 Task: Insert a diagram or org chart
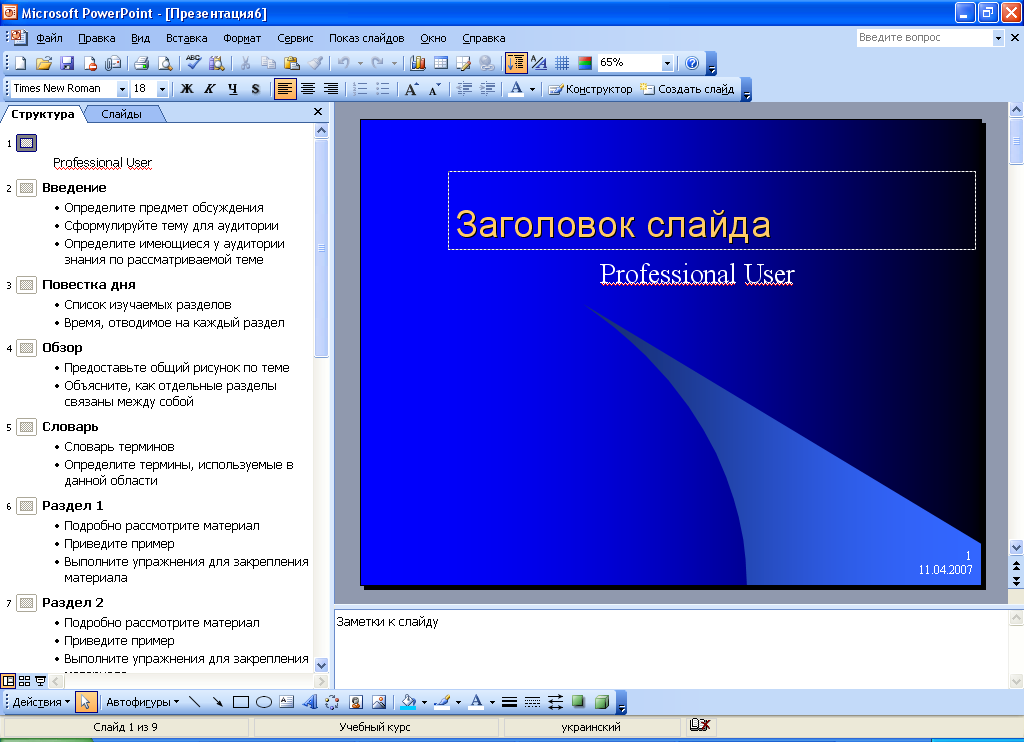click(x=332, y=702)
